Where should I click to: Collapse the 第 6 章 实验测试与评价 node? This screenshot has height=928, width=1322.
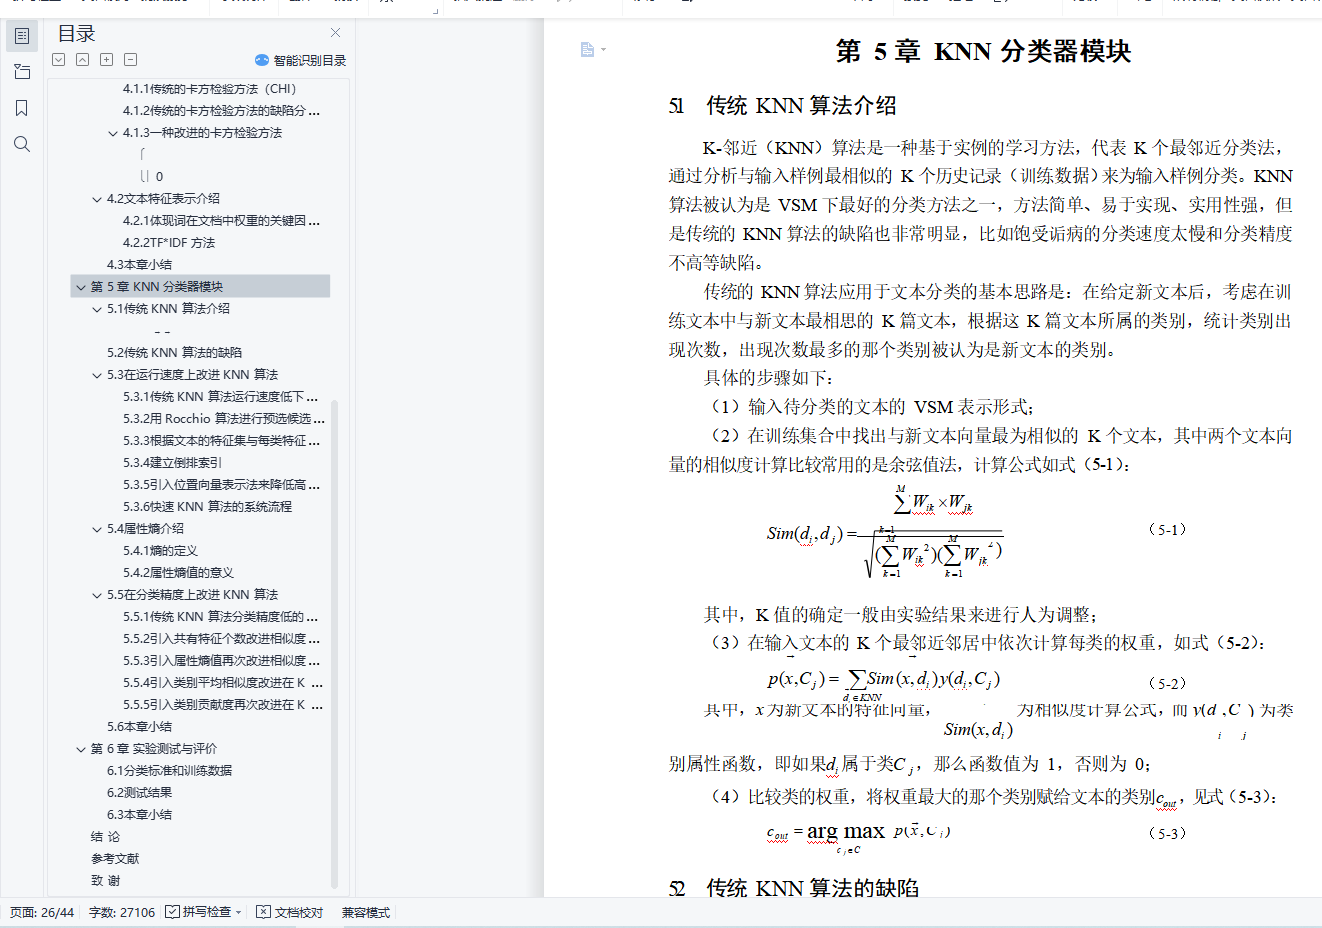coord(81,749)
